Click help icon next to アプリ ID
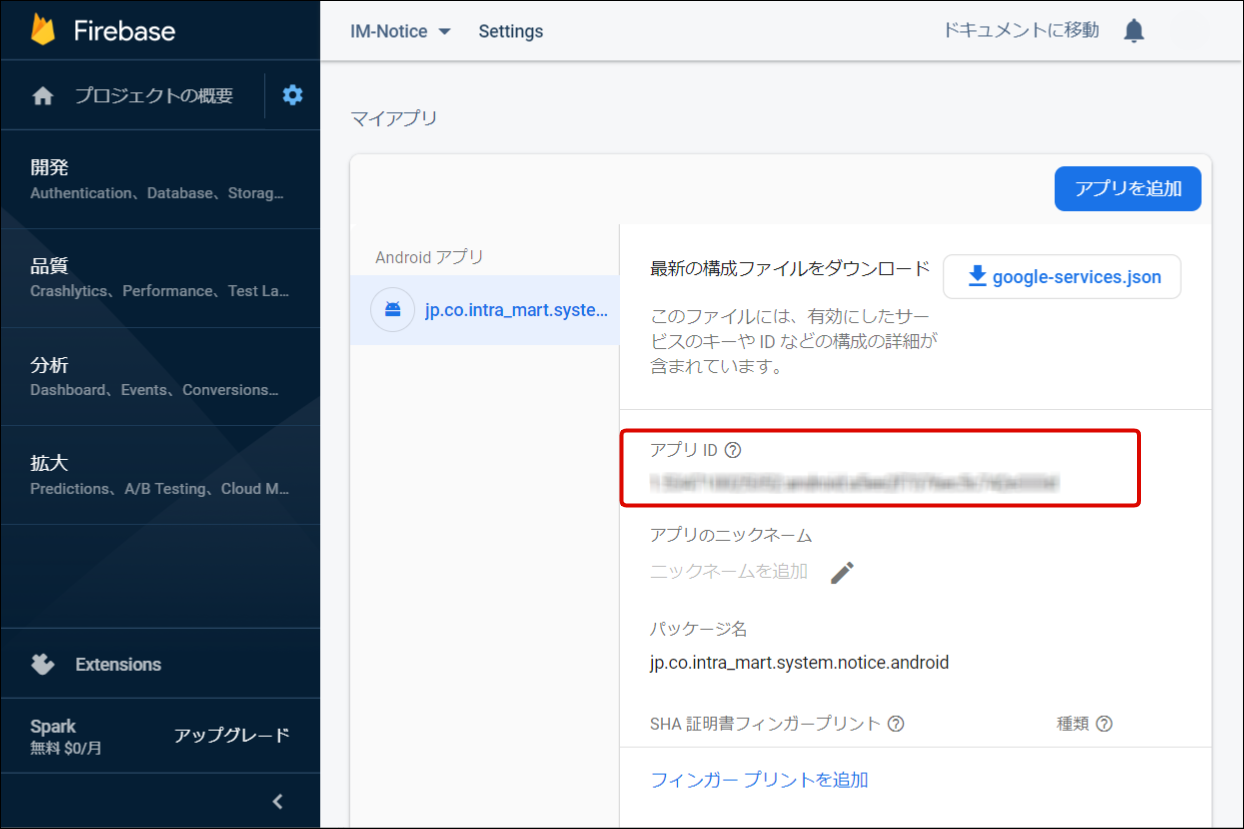Viewport: 1244px width, 829px height. pyautogui.click(x=732, y=450)
